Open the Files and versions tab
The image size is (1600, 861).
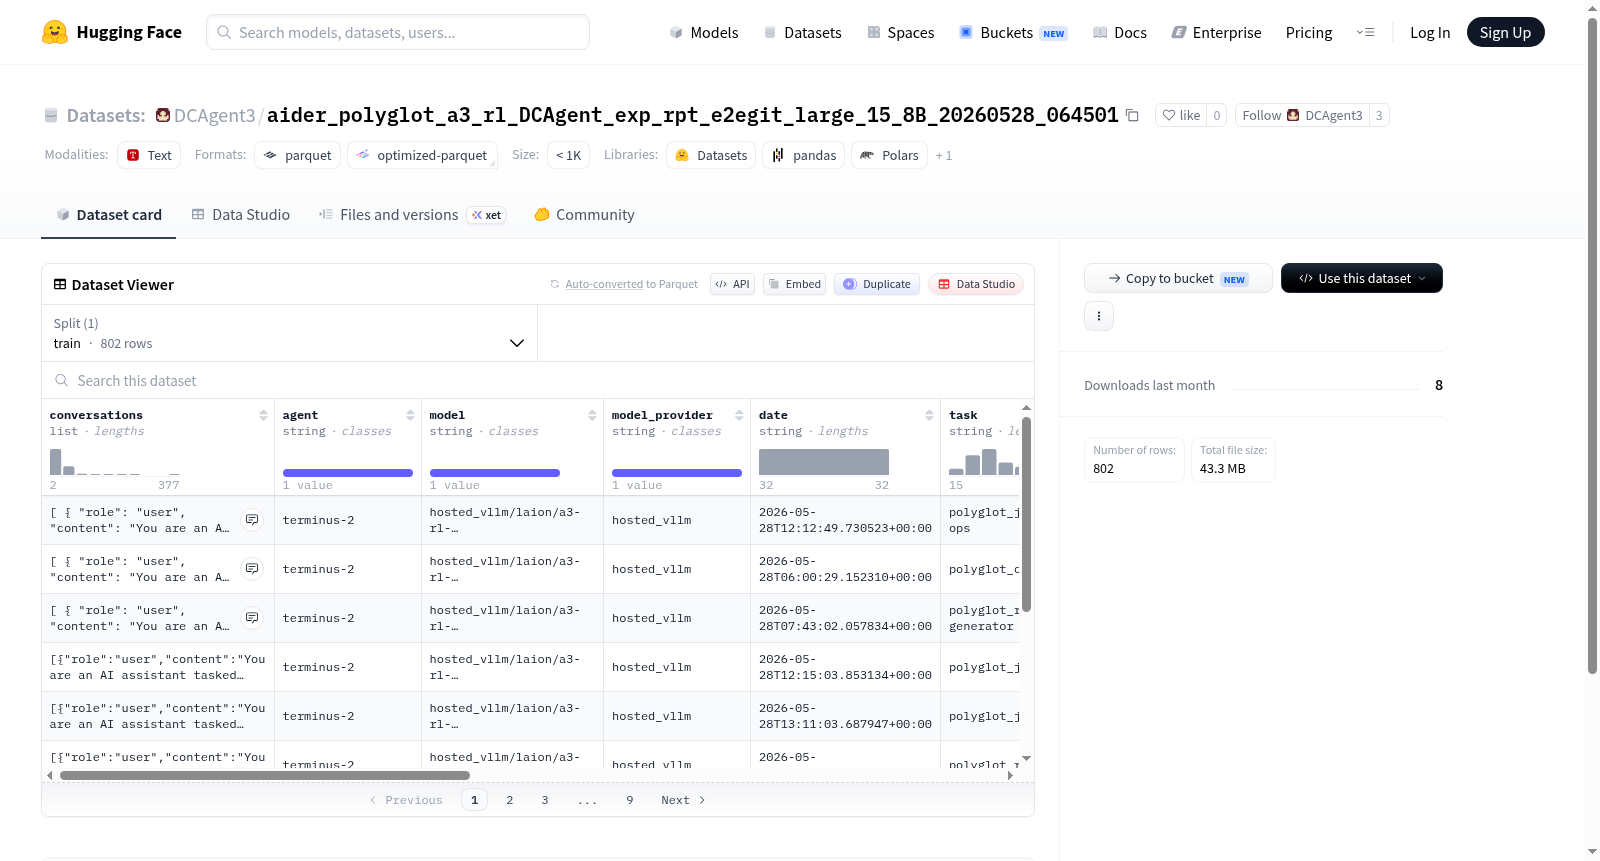point(411,214)
